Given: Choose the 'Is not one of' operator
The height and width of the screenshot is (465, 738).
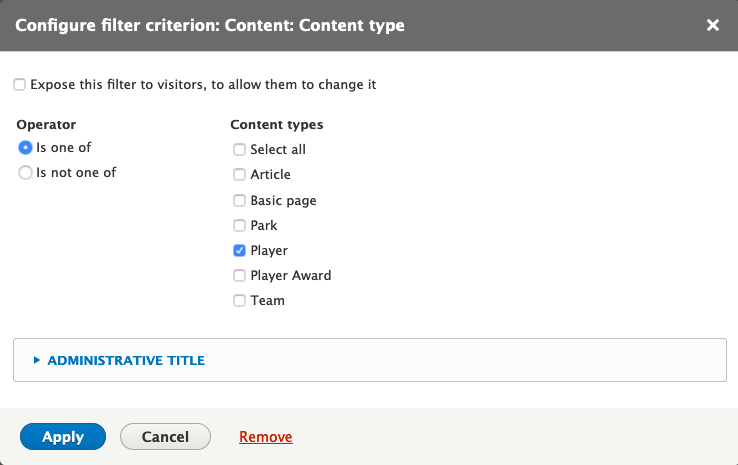Looking at the screenshot, I should (x=25, y=173).
